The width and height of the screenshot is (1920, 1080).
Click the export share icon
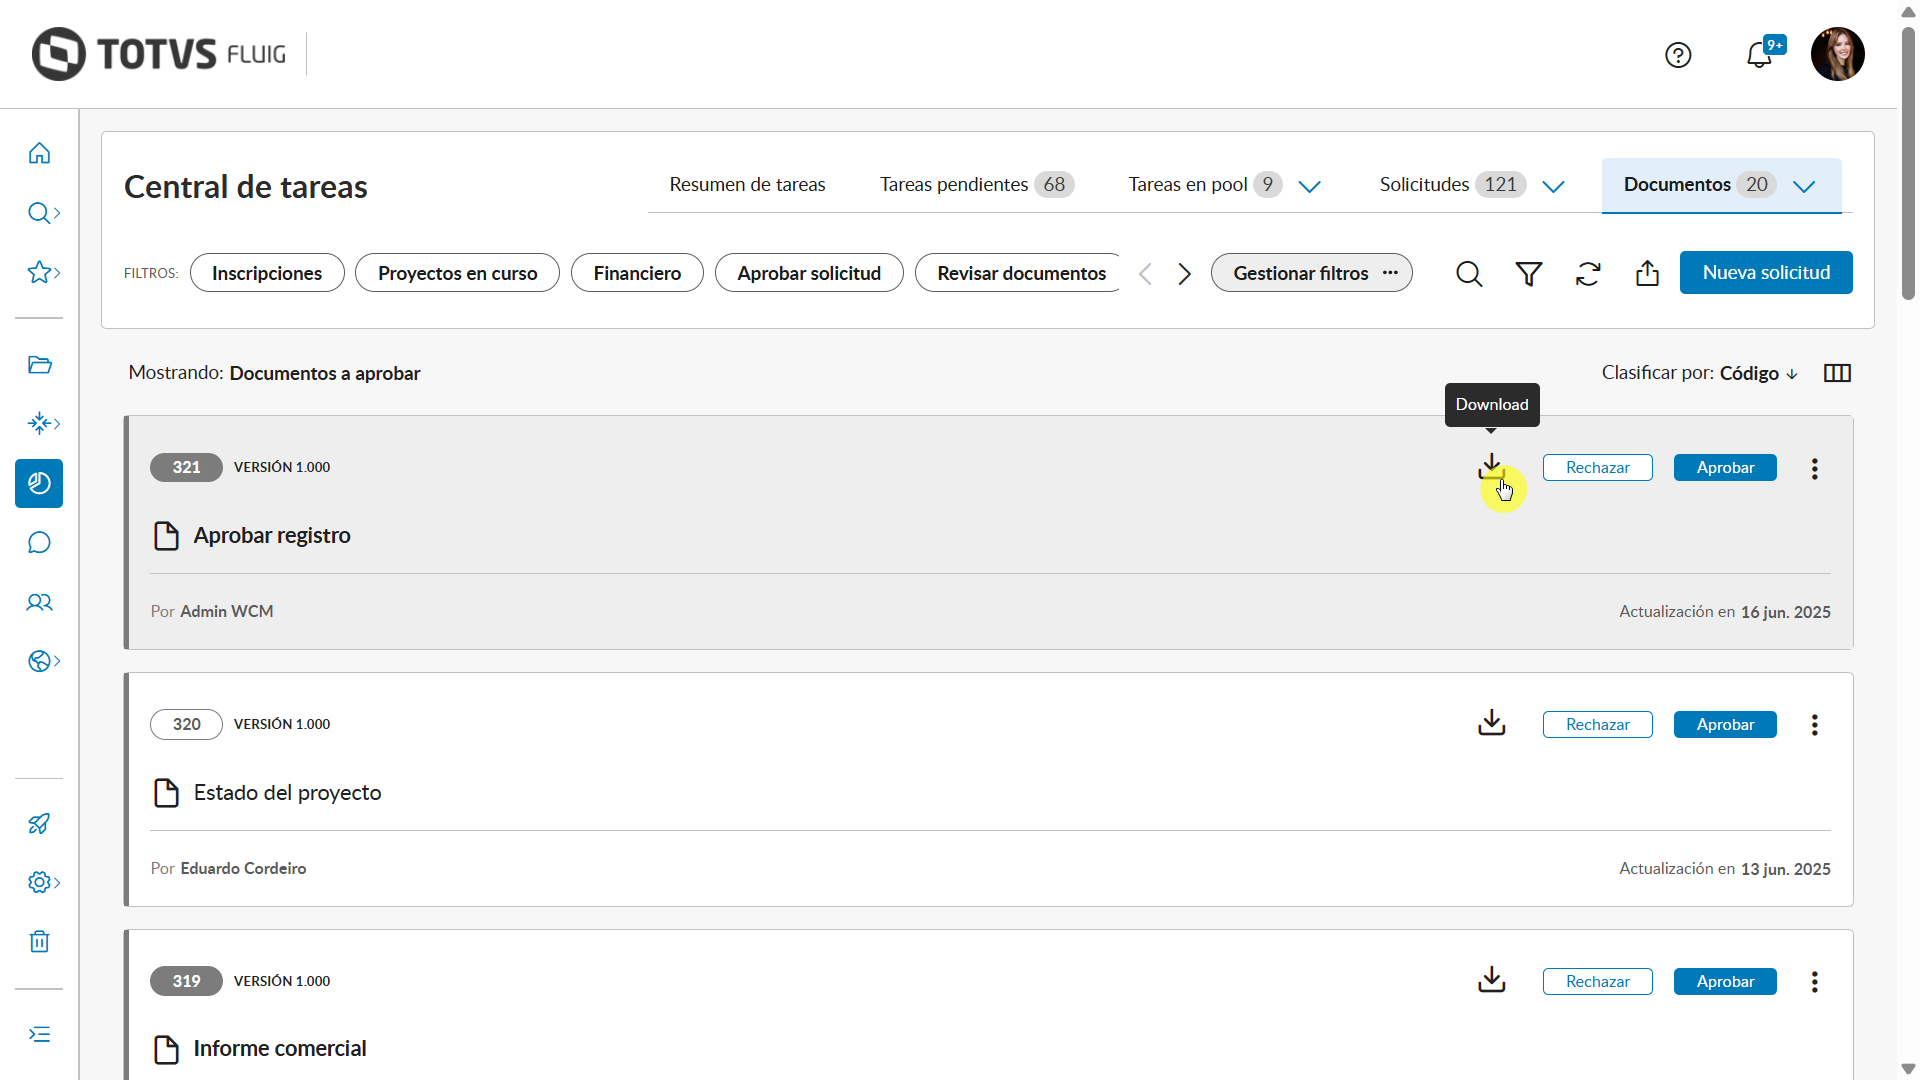point(1647,273)
